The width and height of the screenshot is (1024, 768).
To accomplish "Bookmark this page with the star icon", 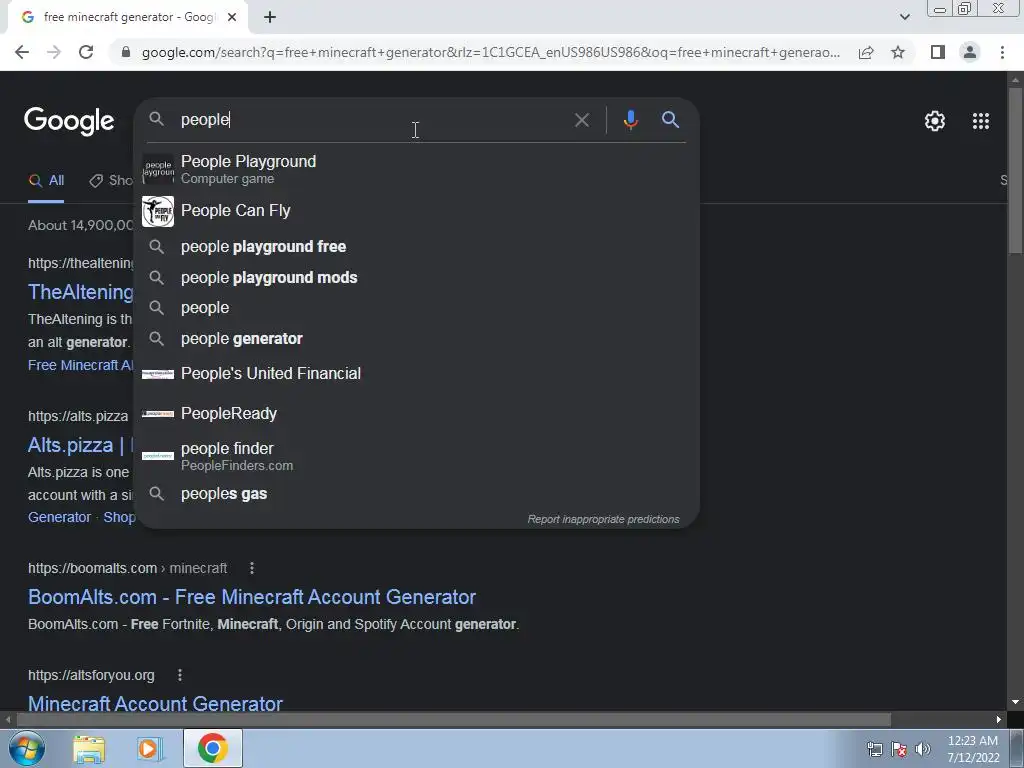I will coord(898,52).
